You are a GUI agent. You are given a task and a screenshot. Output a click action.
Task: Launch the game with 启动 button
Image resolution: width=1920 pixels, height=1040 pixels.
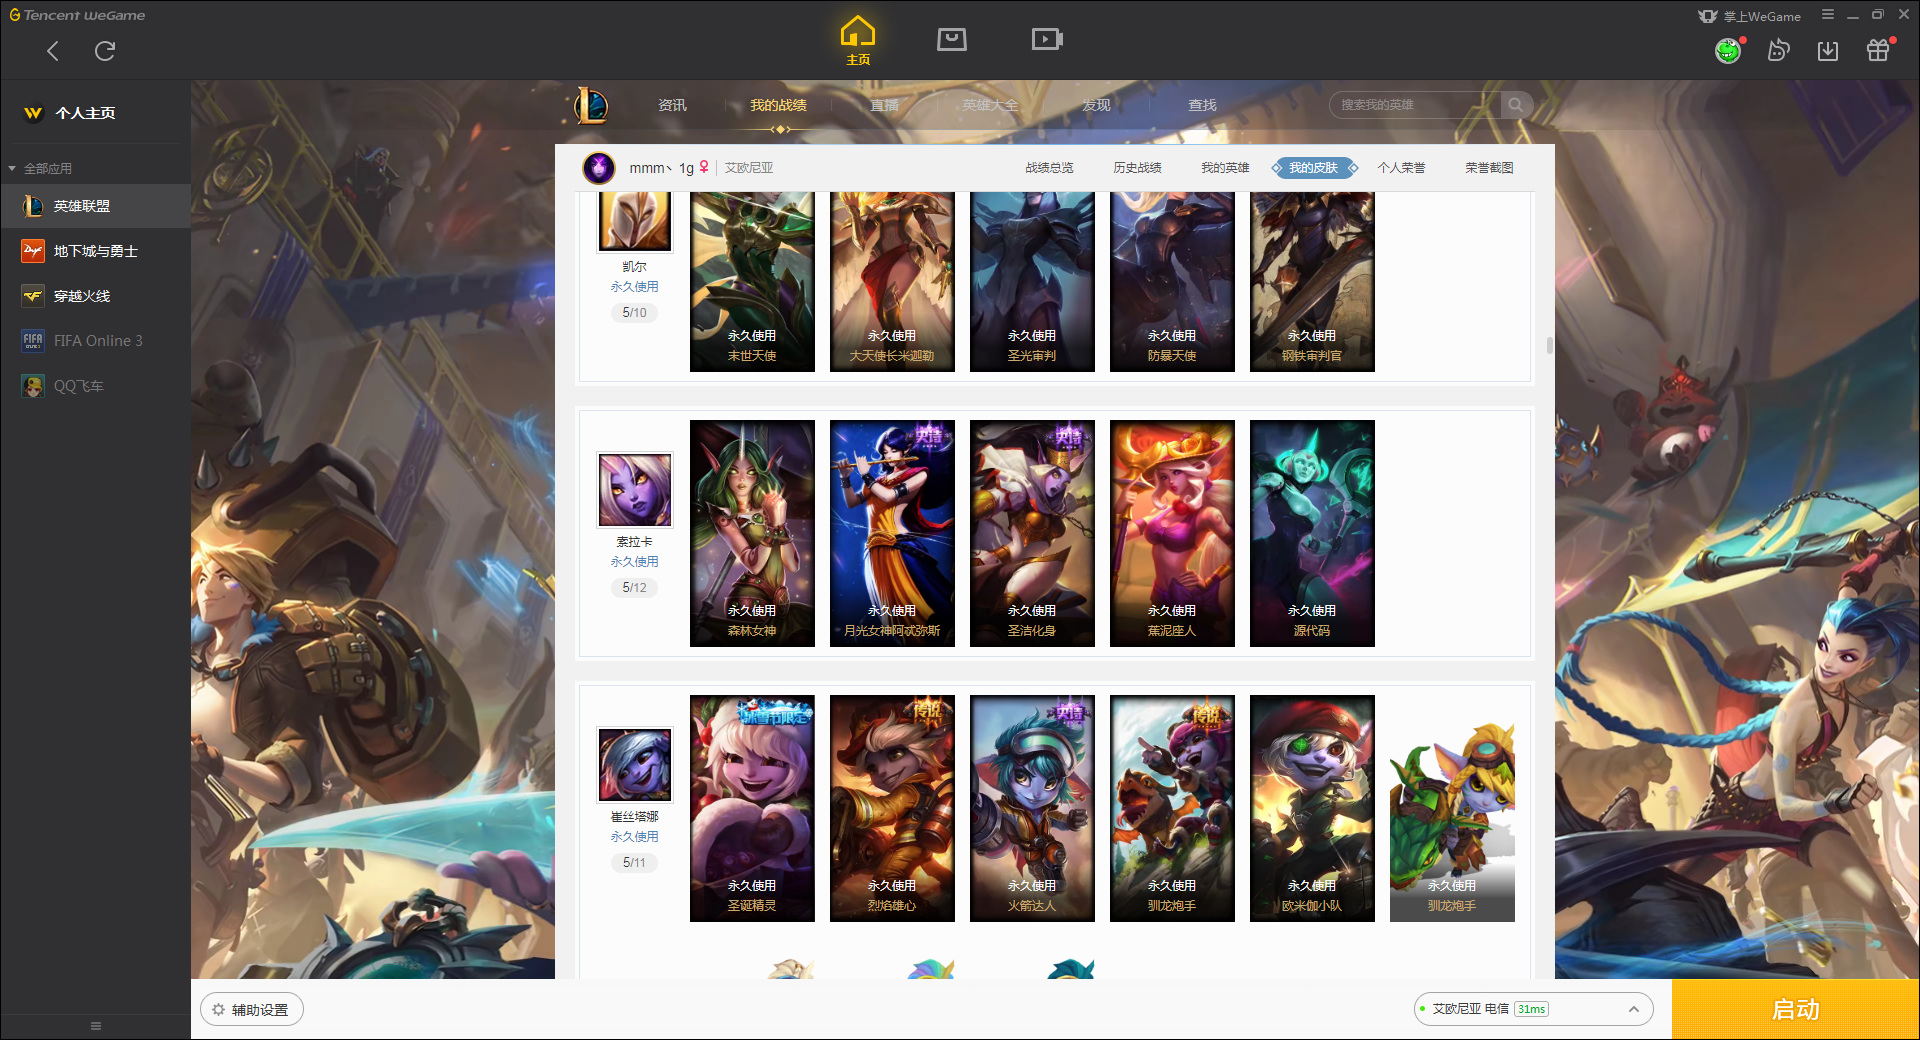tap(1795, 1010)
